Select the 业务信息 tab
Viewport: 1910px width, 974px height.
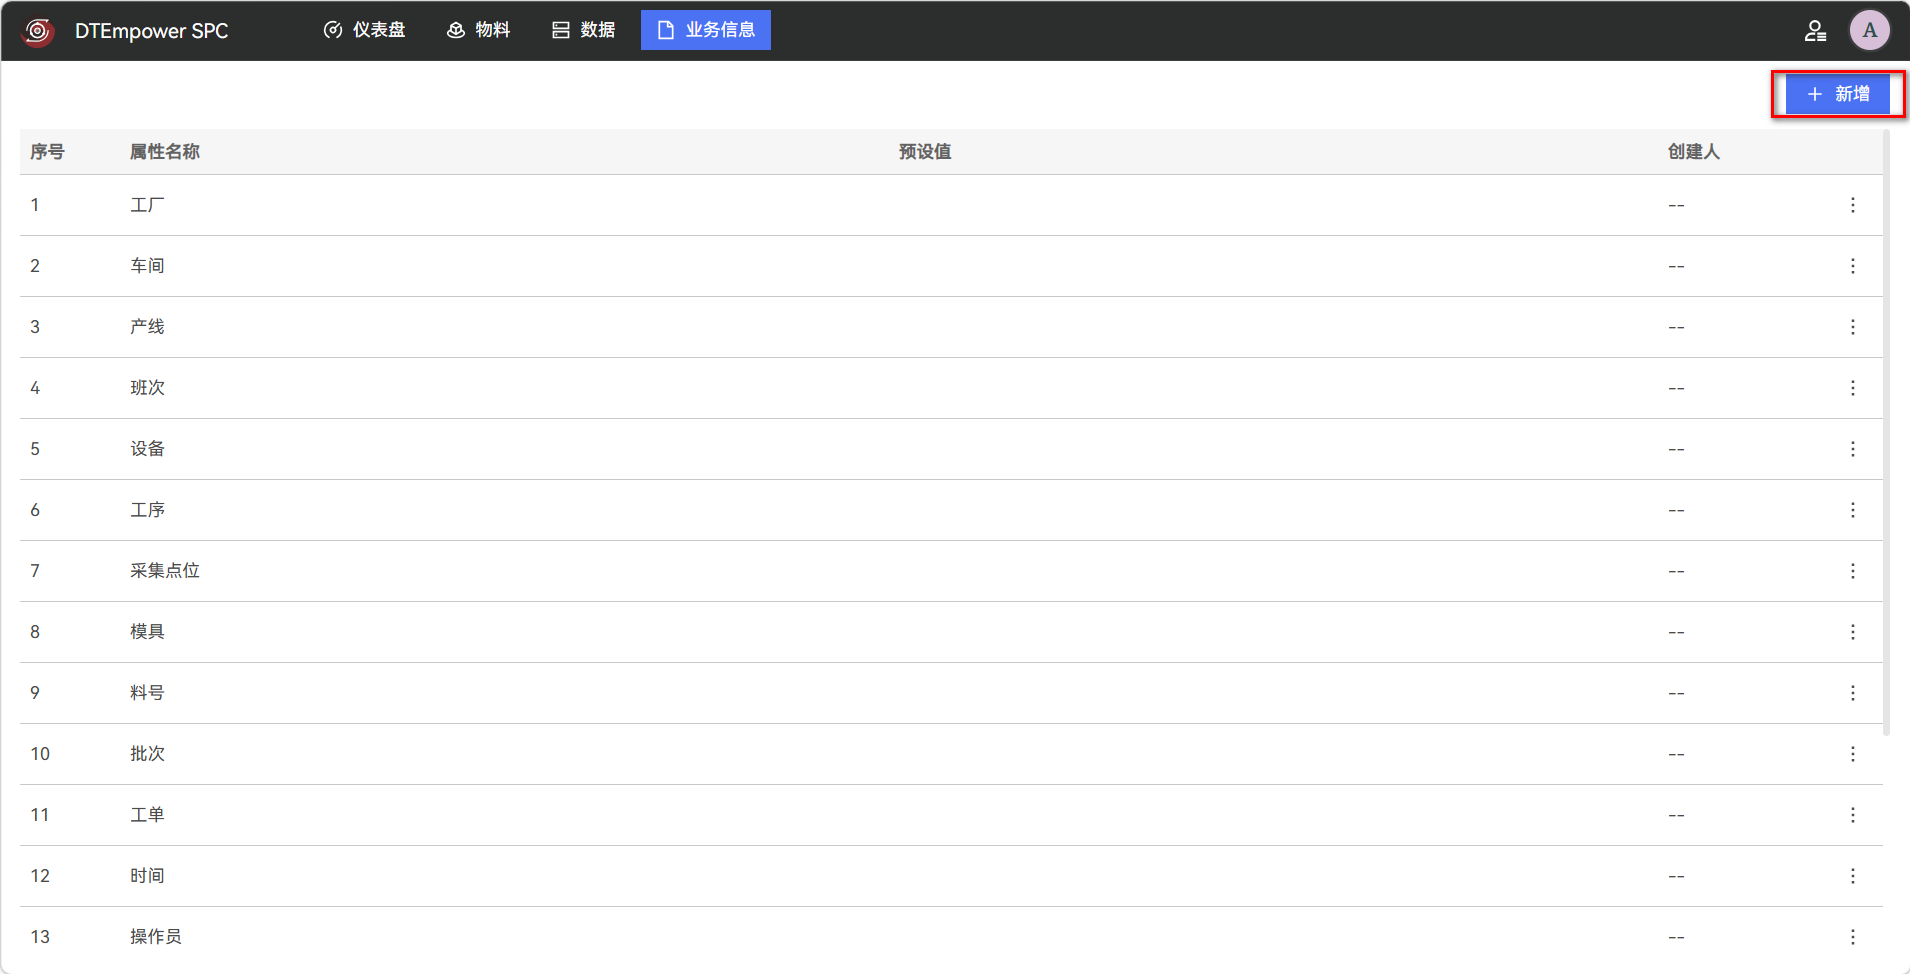click(706, 30)
